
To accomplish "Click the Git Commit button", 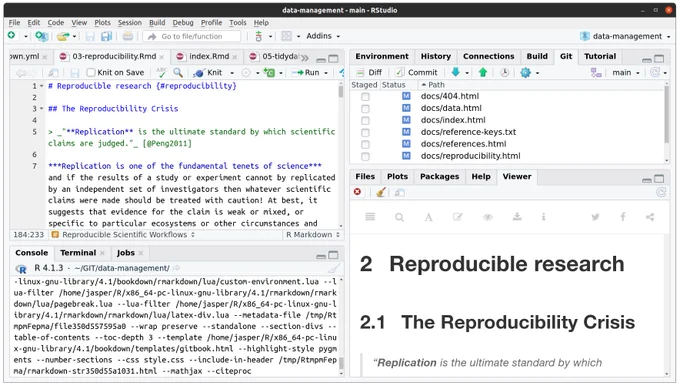I will [x=416, y=72].
